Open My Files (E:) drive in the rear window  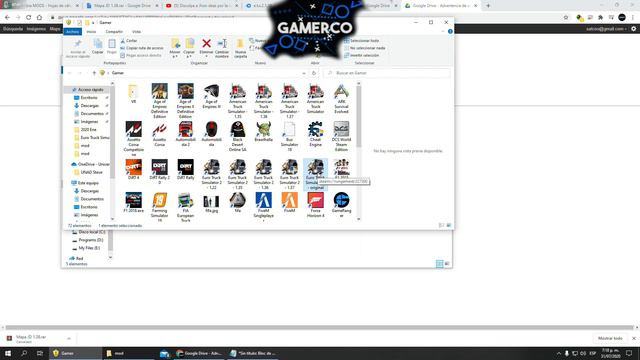point(86,248)
